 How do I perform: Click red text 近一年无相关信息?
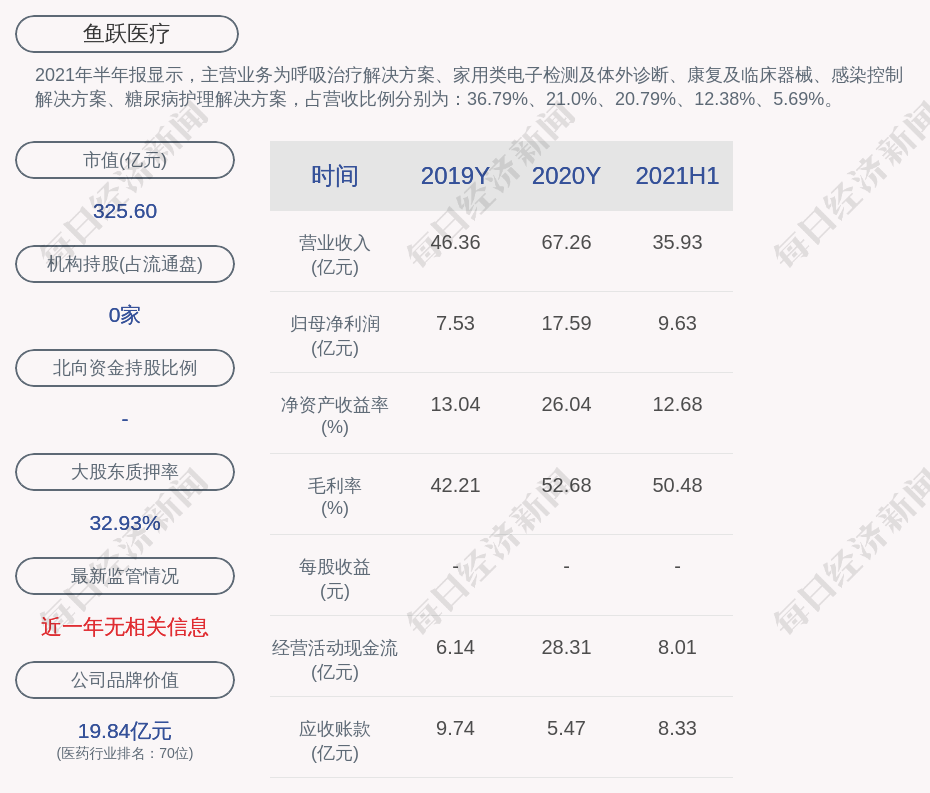click(125, 627)
